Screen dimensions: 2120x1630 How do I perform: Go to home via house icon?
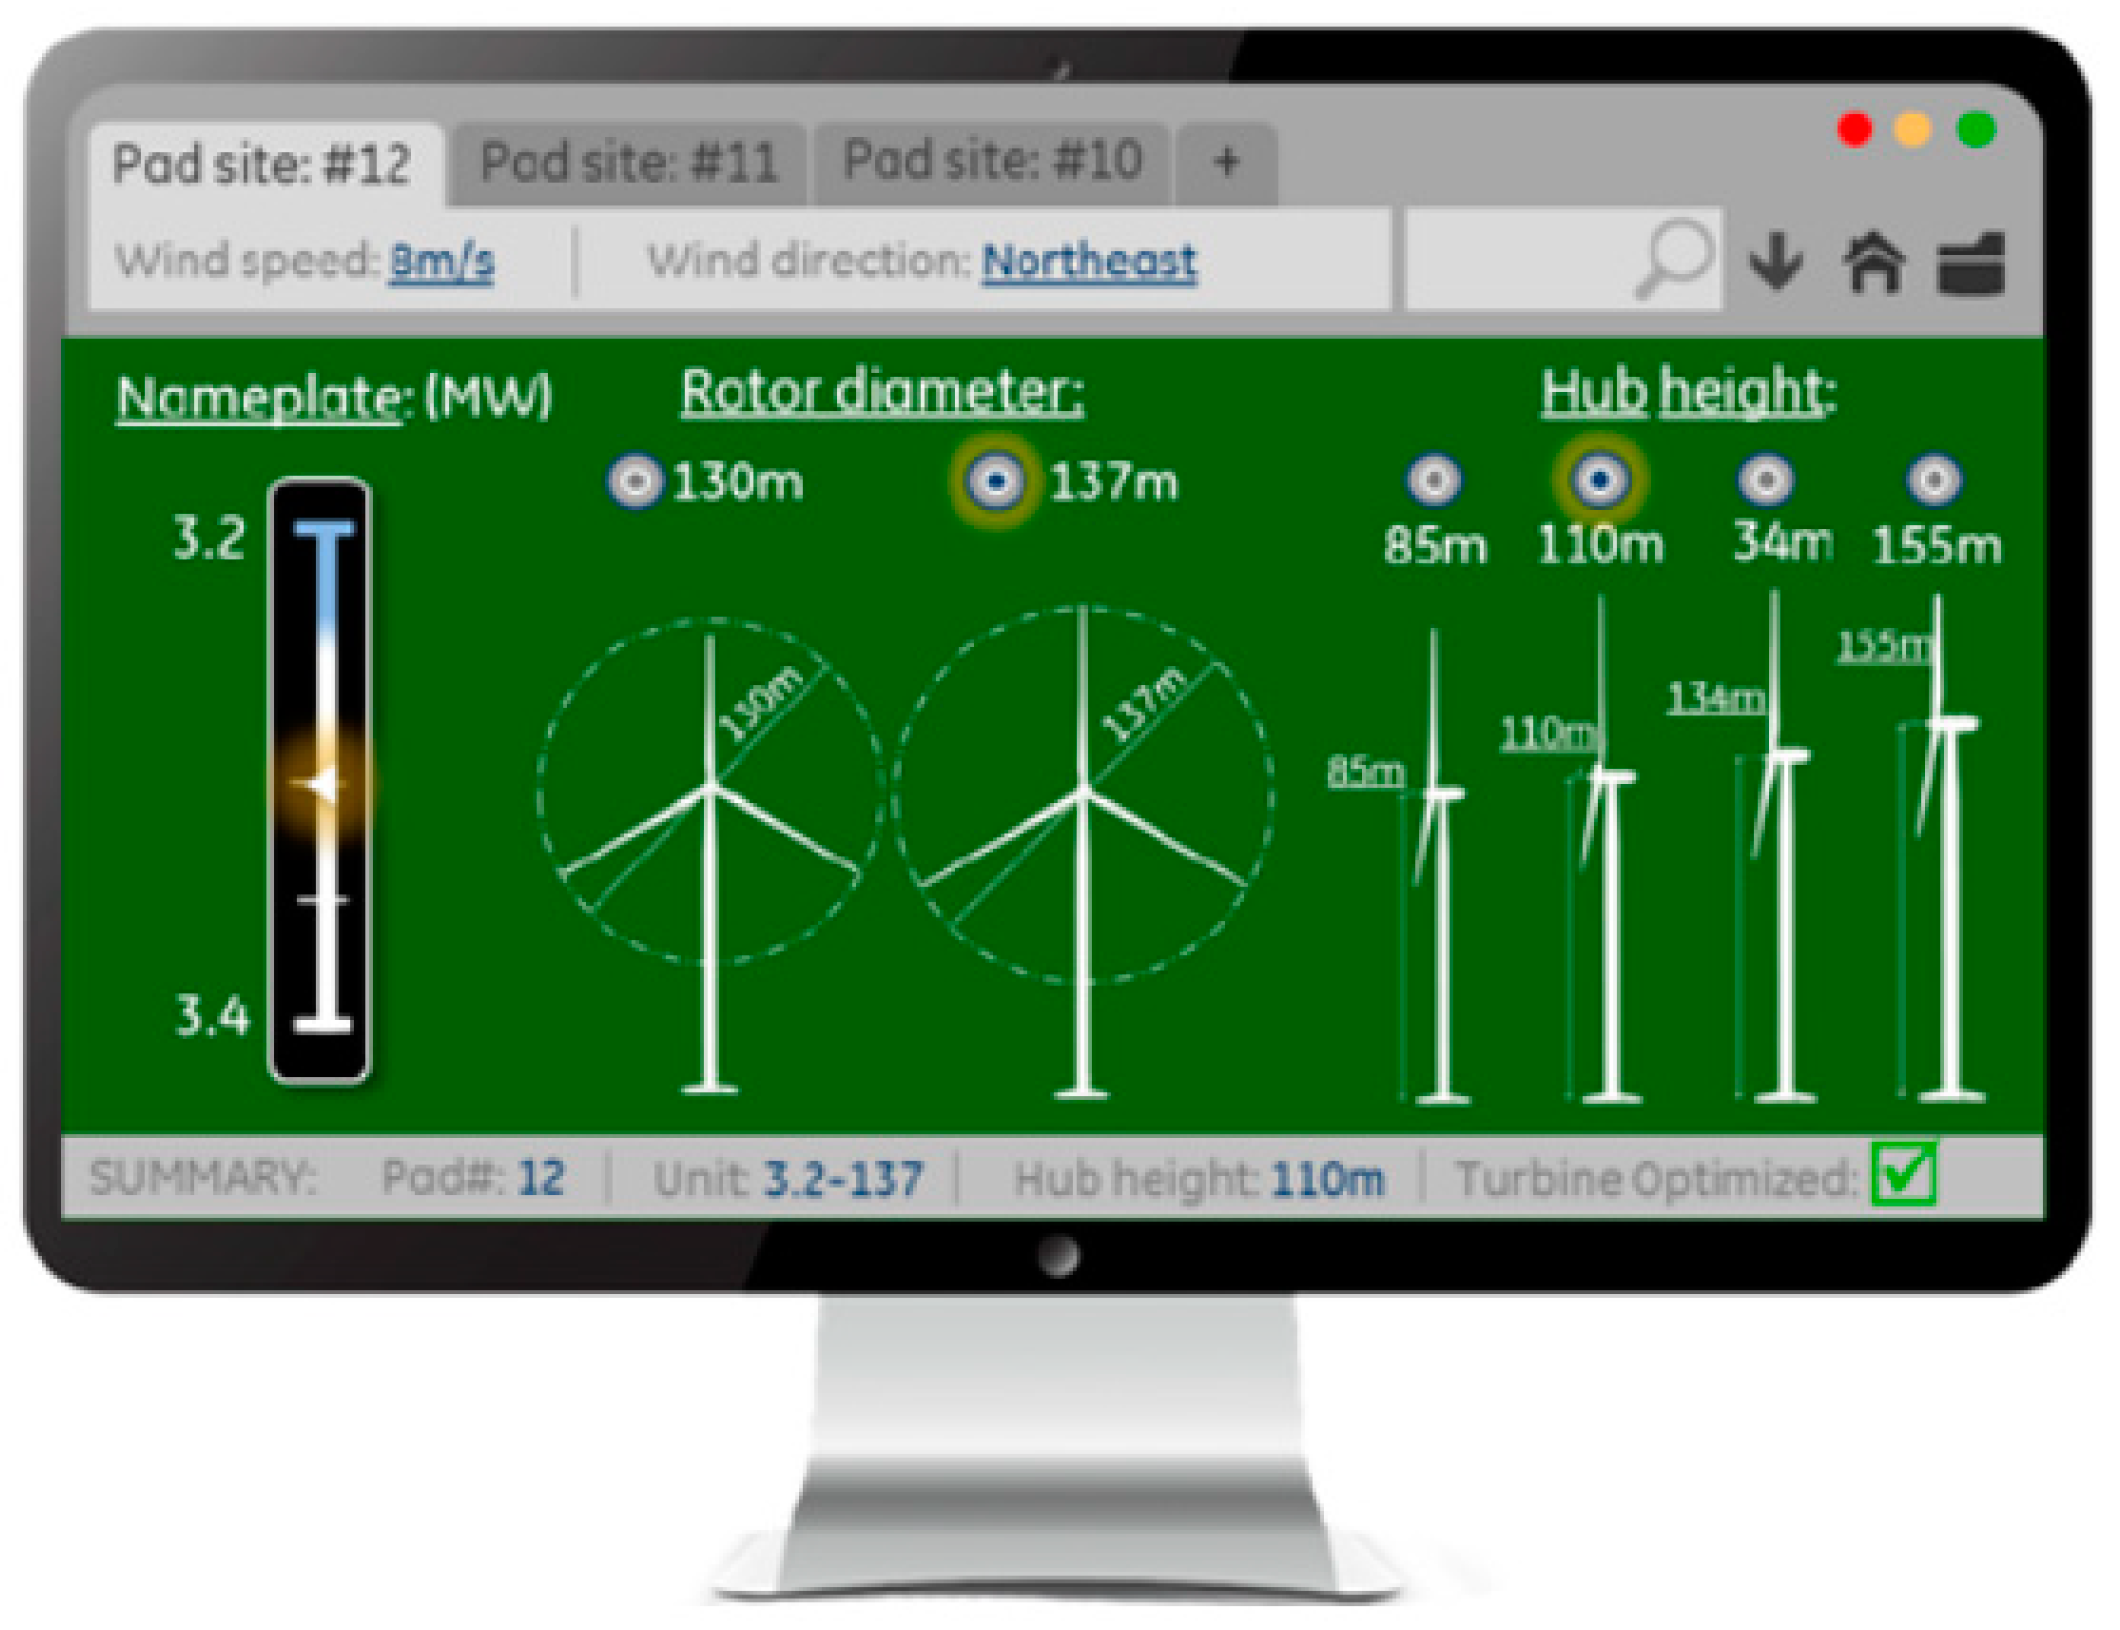coord(1873,262)
